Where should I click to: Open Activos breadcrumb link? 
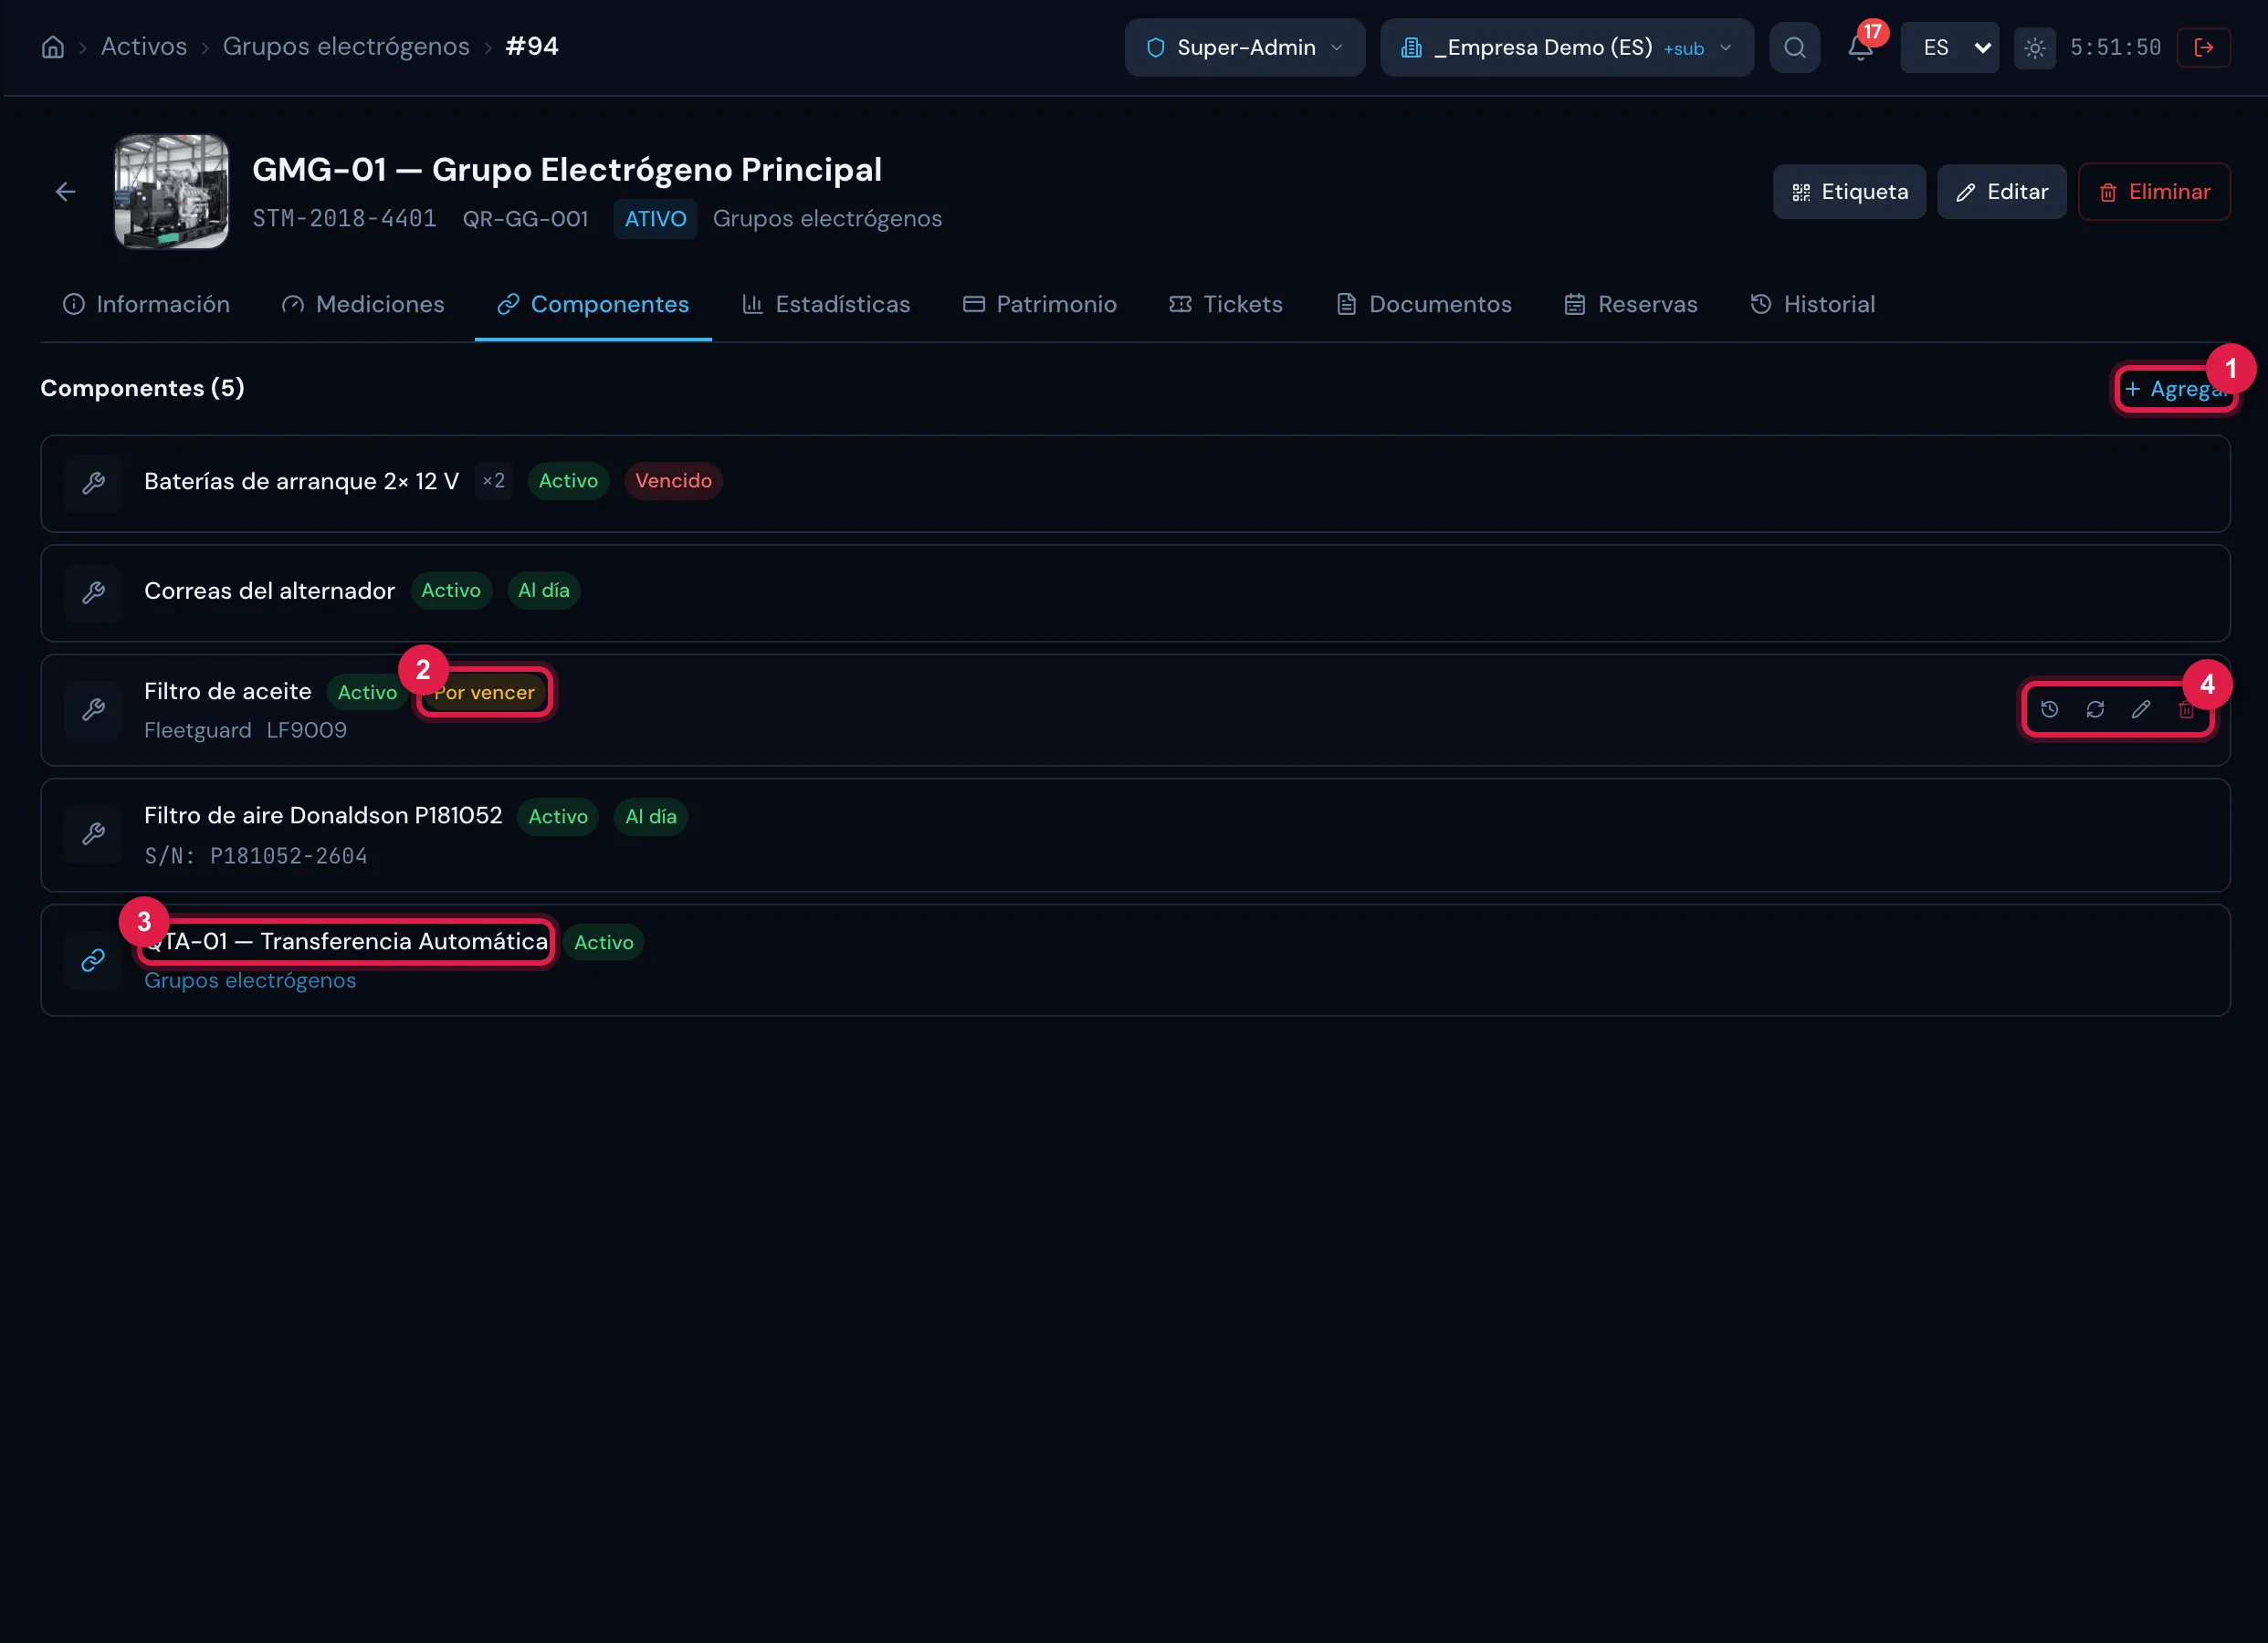point(144,47)
